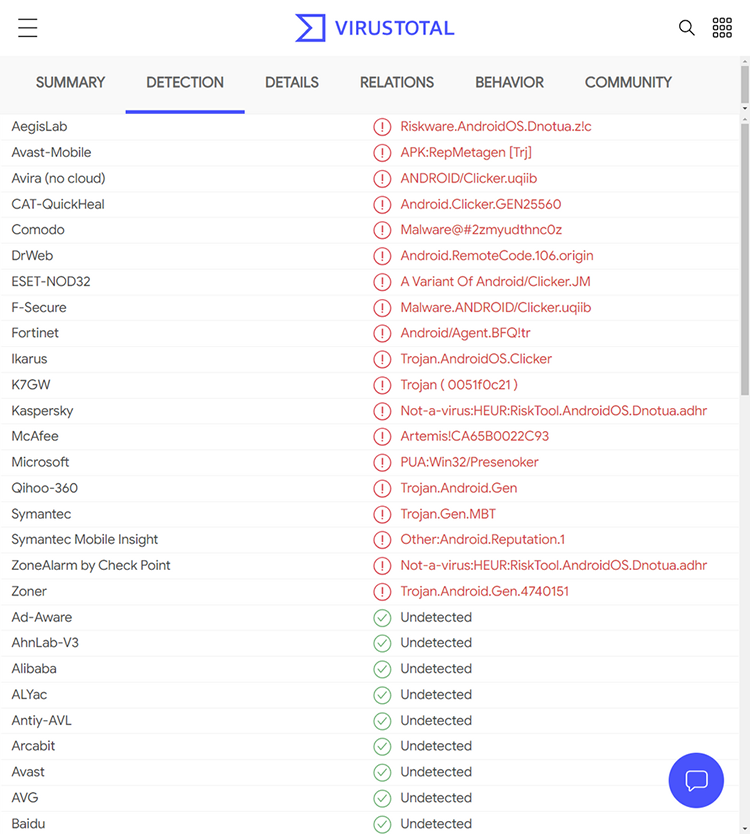Switch to the Details tab
Image resolution: width=750 pixels, height=834 pixels.
point(291,82)
